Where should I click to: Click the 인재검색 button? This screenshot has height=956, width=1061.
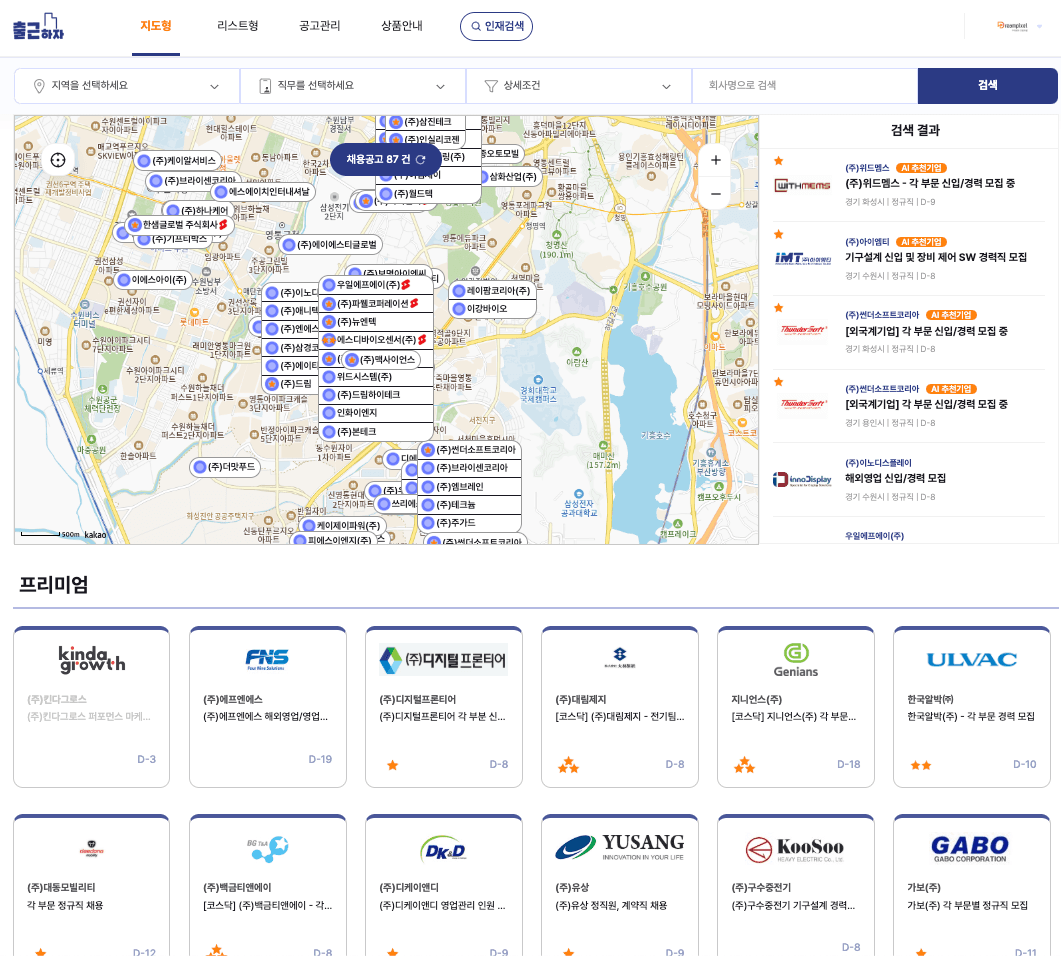(497, 26)
